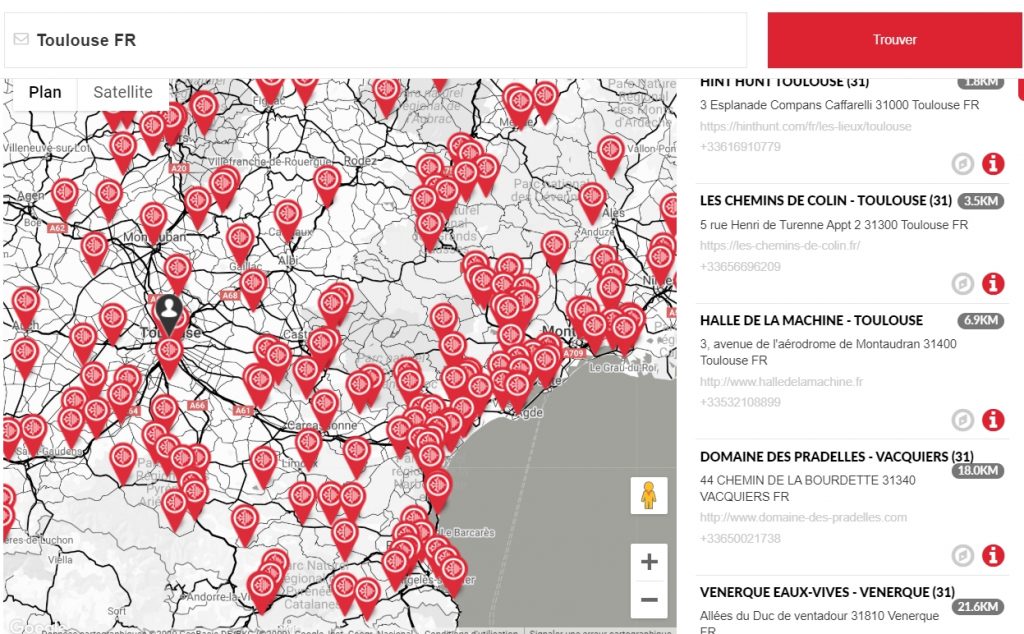Click the 21.6KM distance badge
Viewport: 1024px width, 634px height.
(x=978, y=607)
